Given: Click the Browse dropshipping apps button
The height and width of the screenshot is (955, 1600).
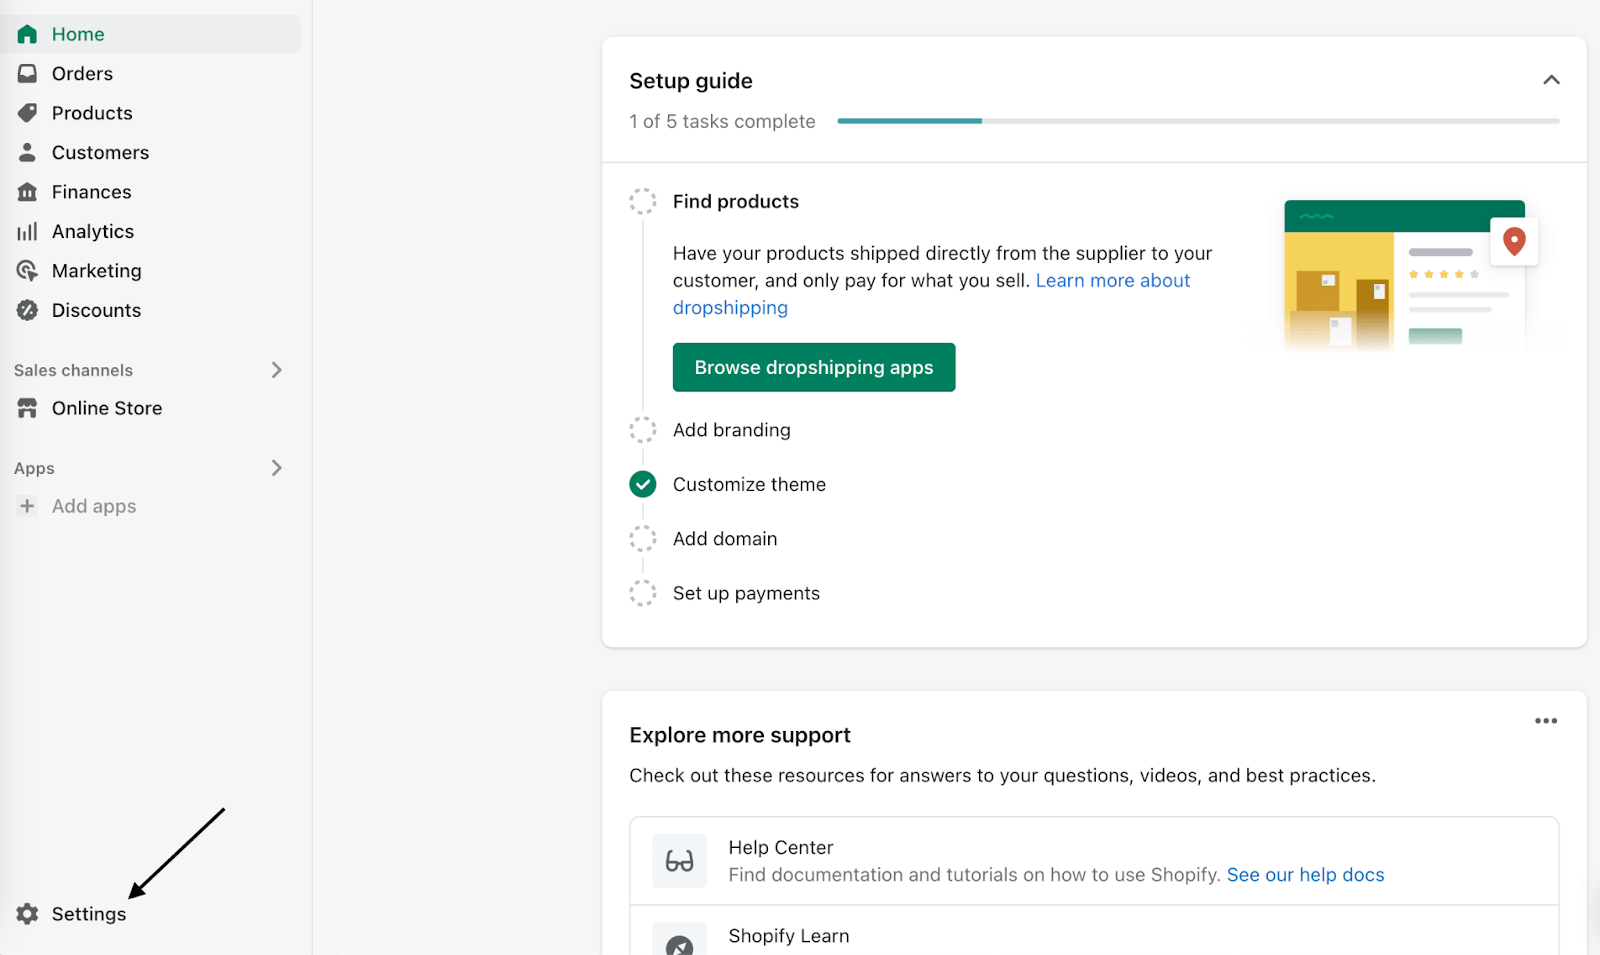Looking at the screenshot, I should (x=813, y=367).
